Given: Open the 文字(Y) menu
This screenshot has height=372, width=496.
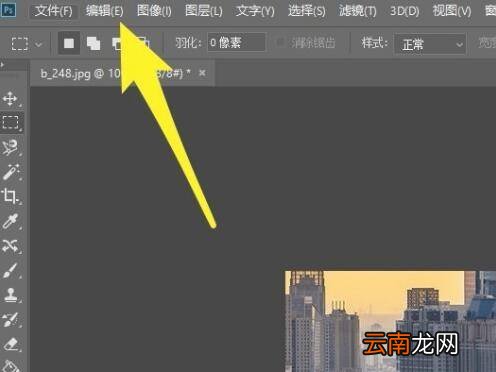Looking at the screenshot, I should (x=255, y=11).
